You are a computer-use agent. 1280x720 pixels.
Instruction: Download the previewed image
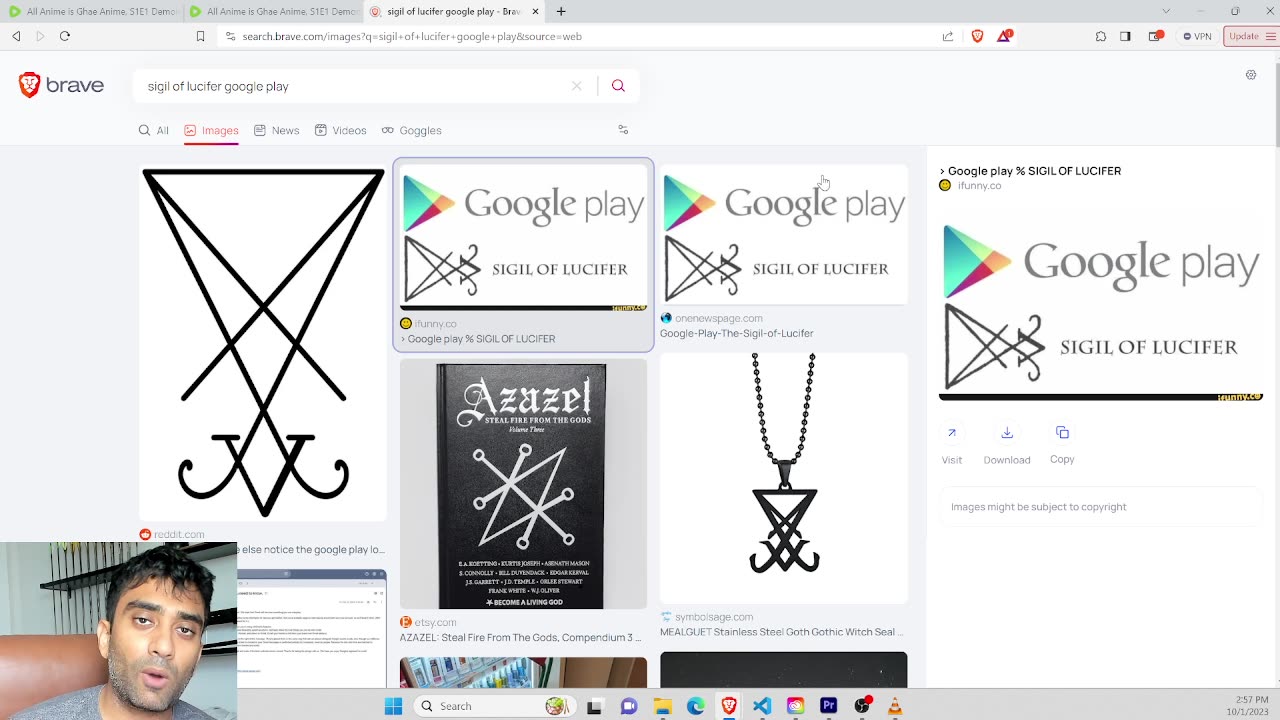point(1007,445)
